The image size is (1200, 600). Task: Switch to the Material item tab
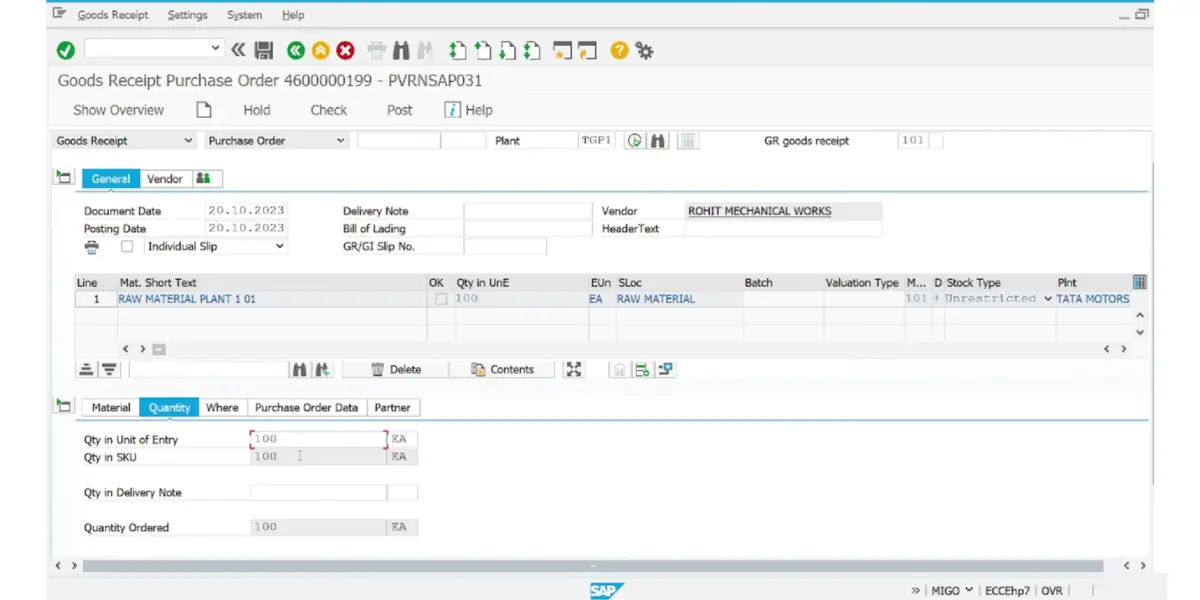tap(111, 407)
